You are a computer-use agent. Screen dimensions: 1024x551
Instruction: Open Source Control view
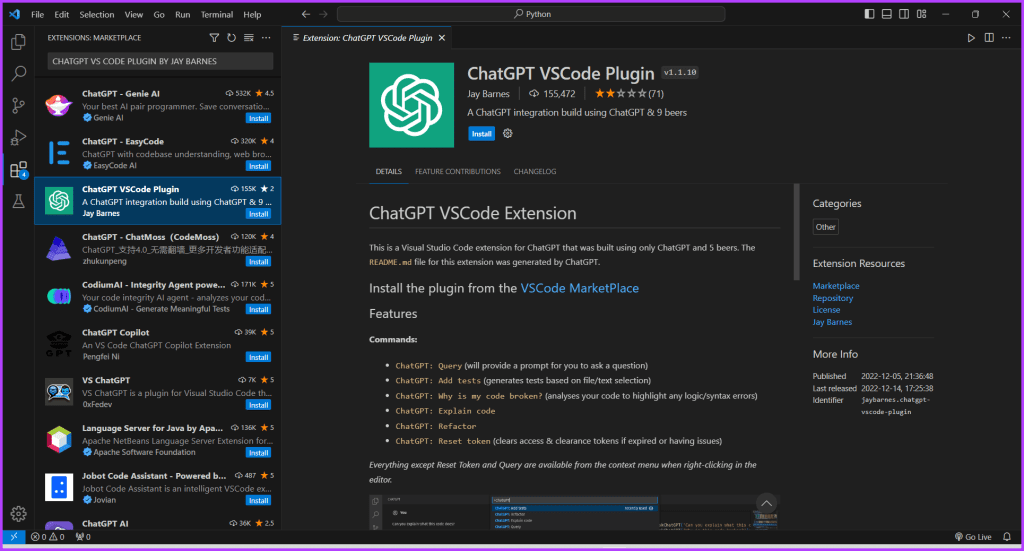click(18, 105)
